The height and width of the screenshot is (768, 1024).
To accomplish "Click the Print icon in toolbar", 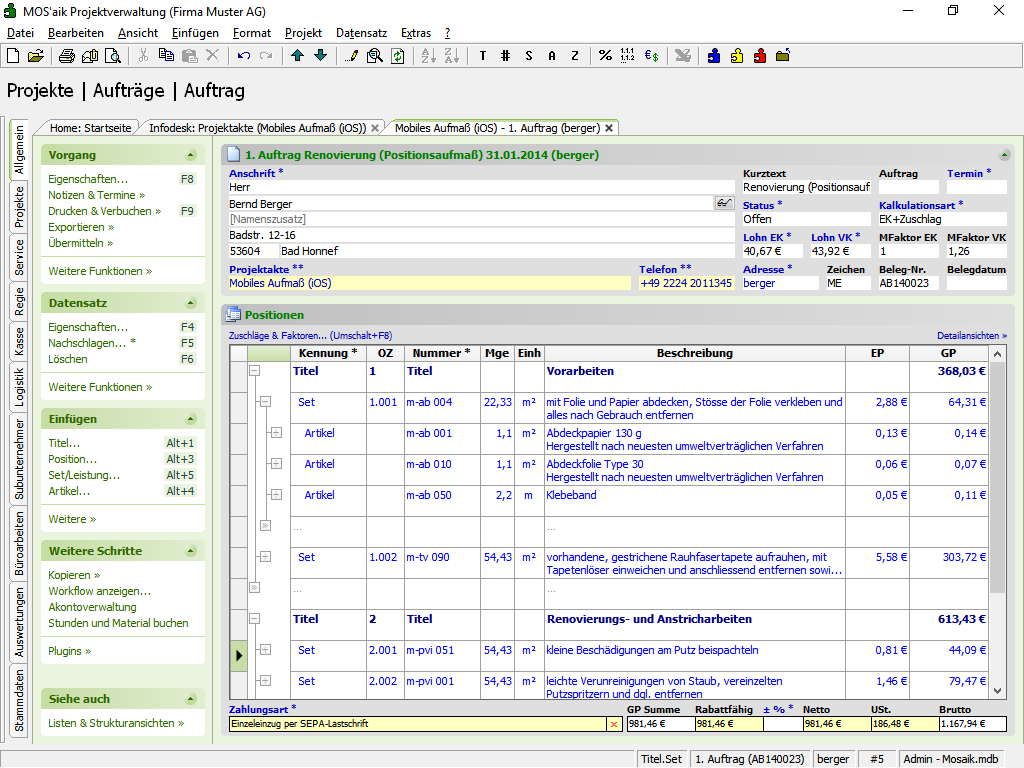I will pyautogui.click(x=66, y=56).
